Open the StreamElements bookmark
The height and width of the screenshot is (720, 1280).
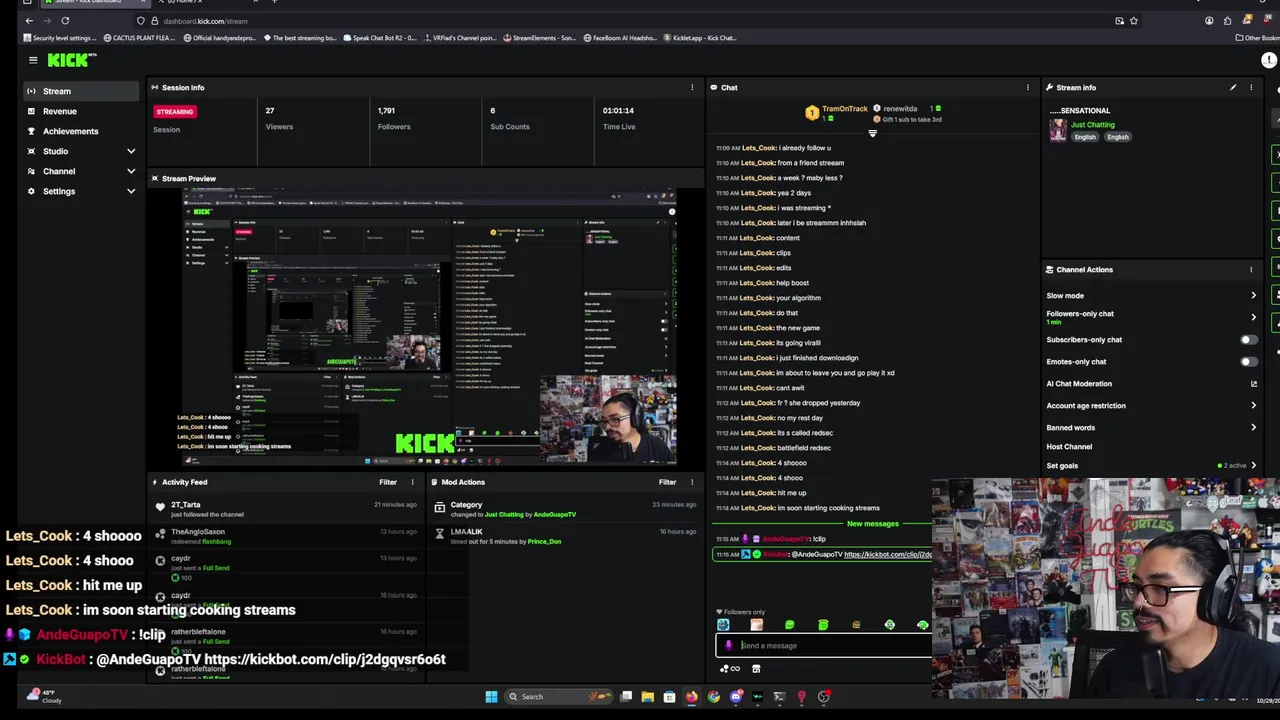[x=539, y=38]
